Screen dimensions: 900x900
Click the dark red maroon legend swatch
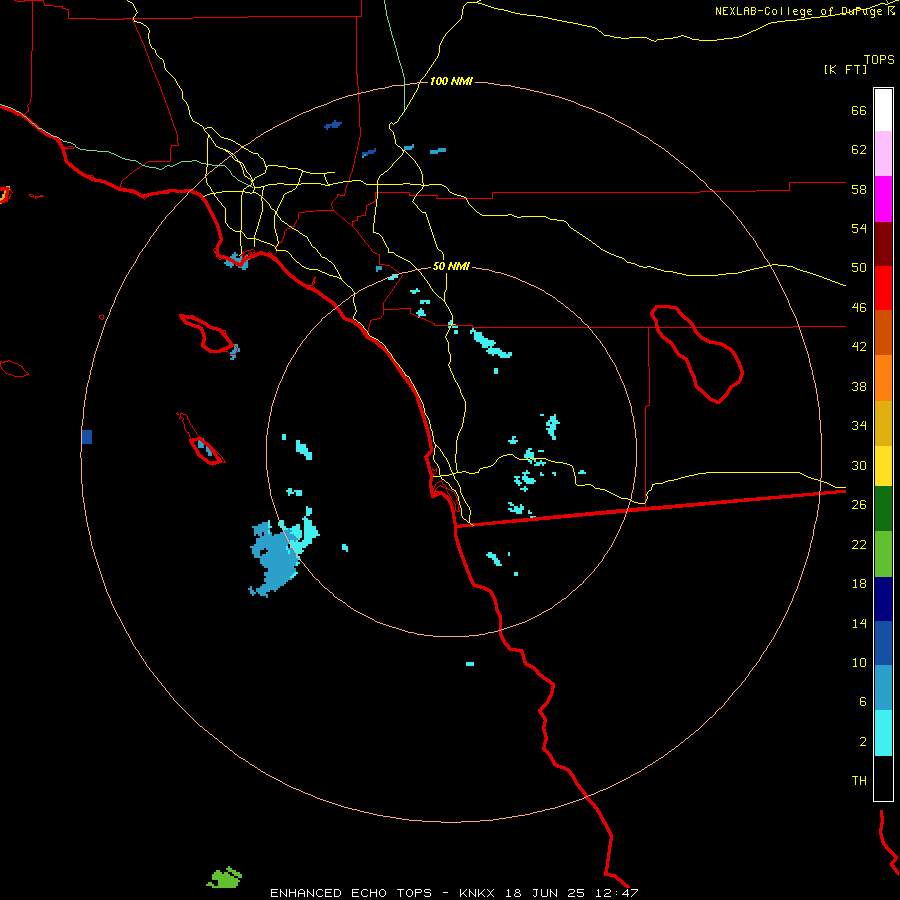tap(883, 244)
